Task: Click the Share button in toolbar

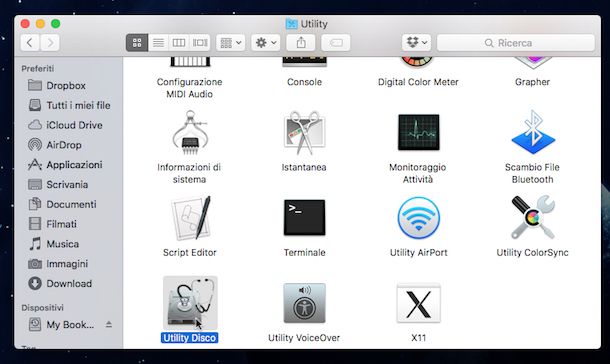Action: 301,42
